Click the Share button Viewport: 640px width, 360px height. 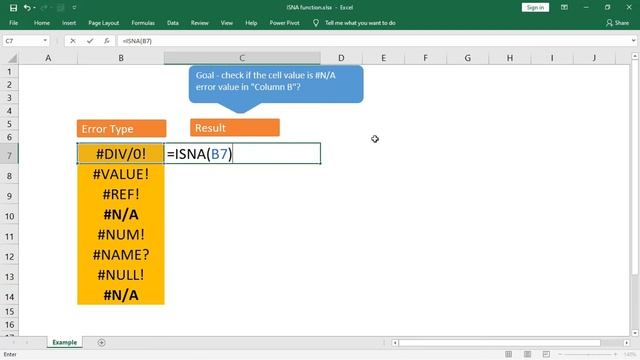(x=617, y=23)
